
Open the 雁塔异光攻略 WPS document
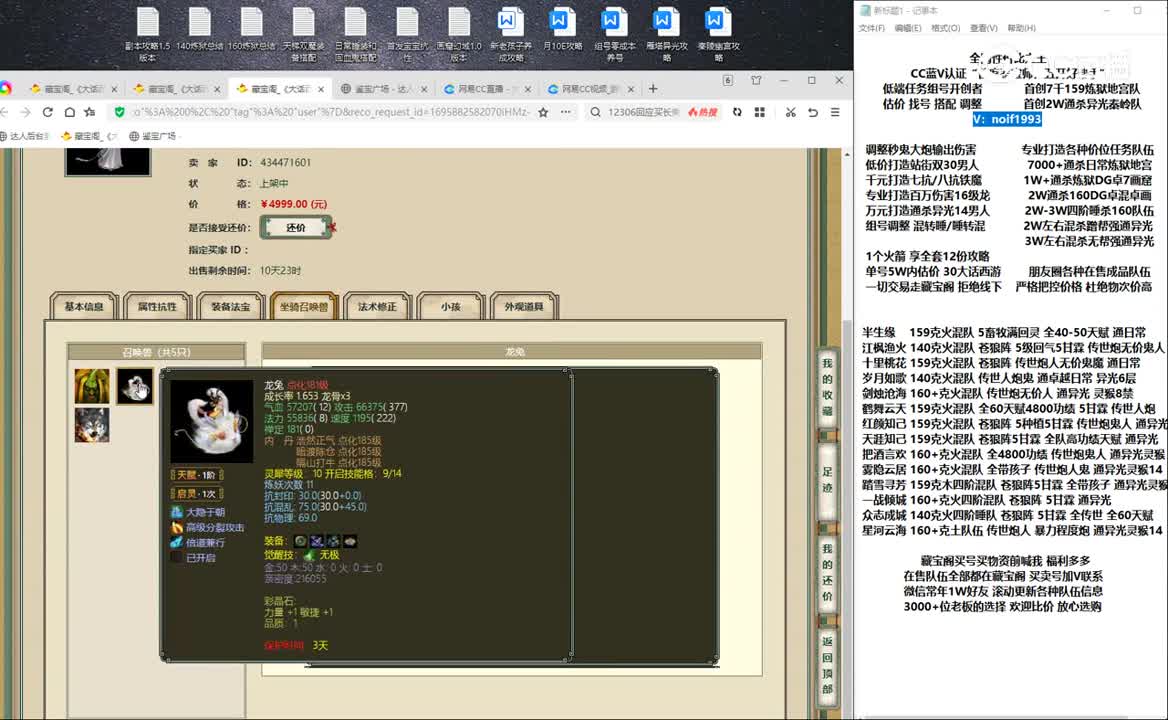667,34
